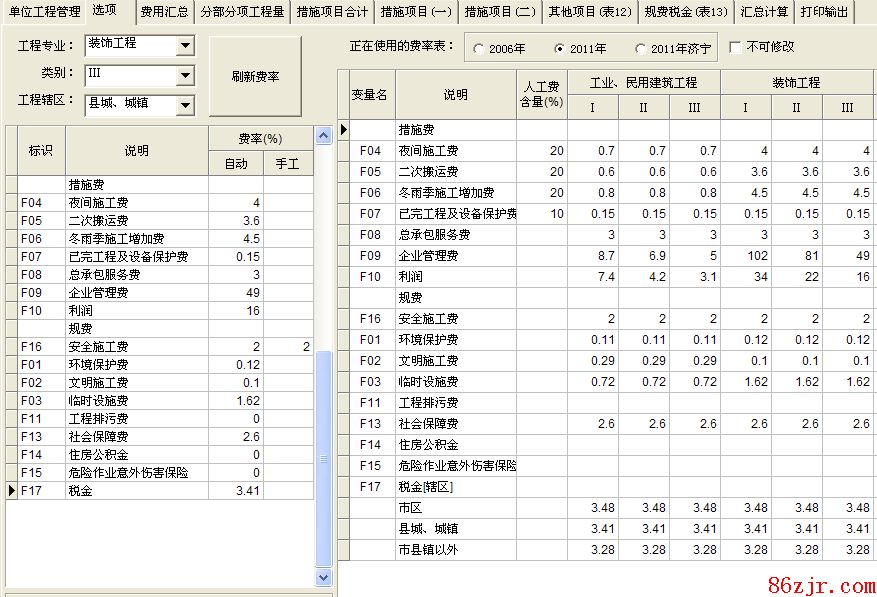The height and width of the screenshot is (597, 877).
Task: Enable the 不可修改 checkbox
Action: tap(736, 47)
